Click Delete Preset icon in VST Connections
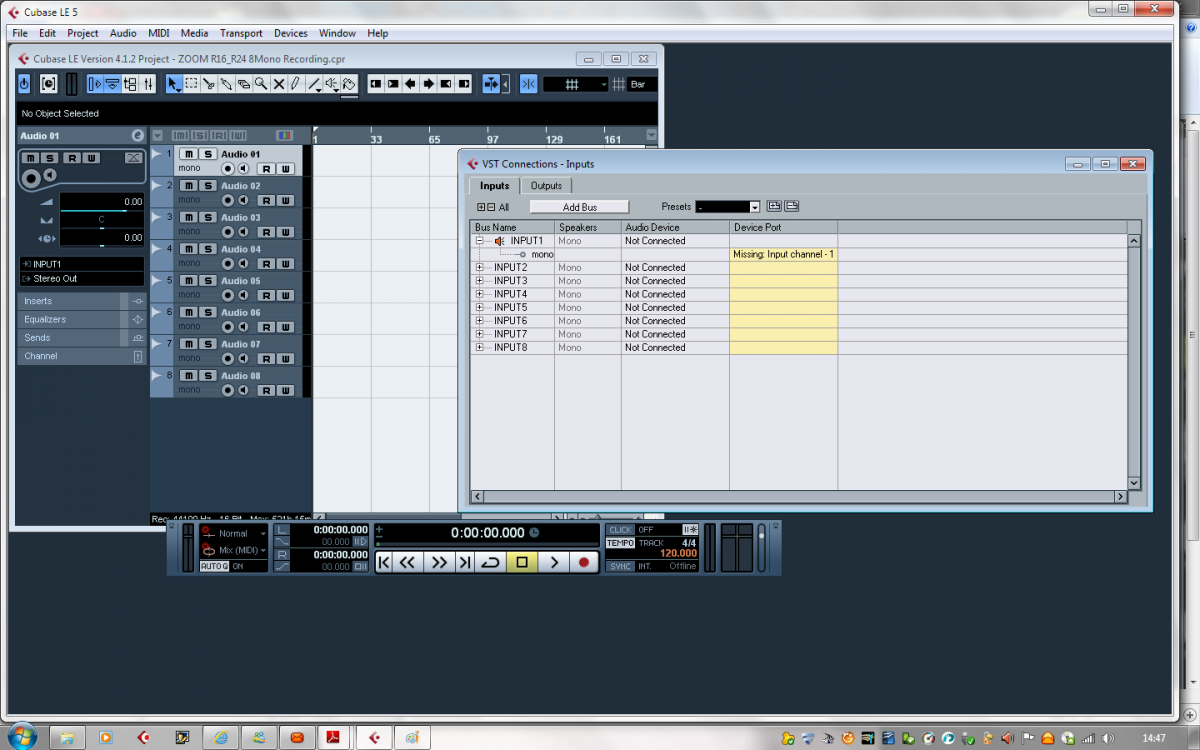The height and width of the screenshot is (750, 1200). [x=791, y=207]
